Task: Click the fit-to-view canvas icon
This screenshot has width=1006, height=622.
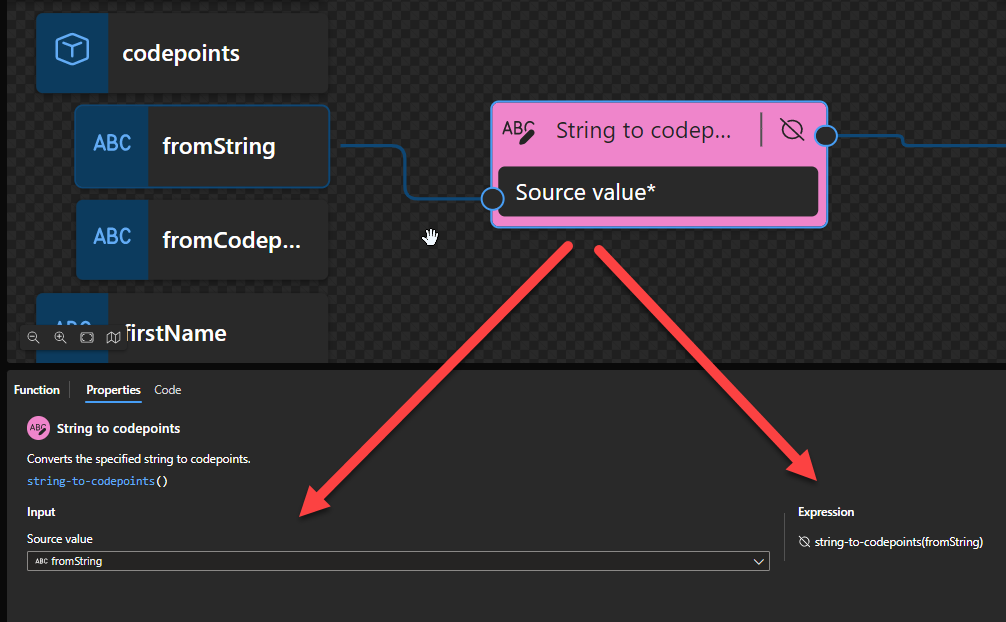Action: click(x=87, y=338)
